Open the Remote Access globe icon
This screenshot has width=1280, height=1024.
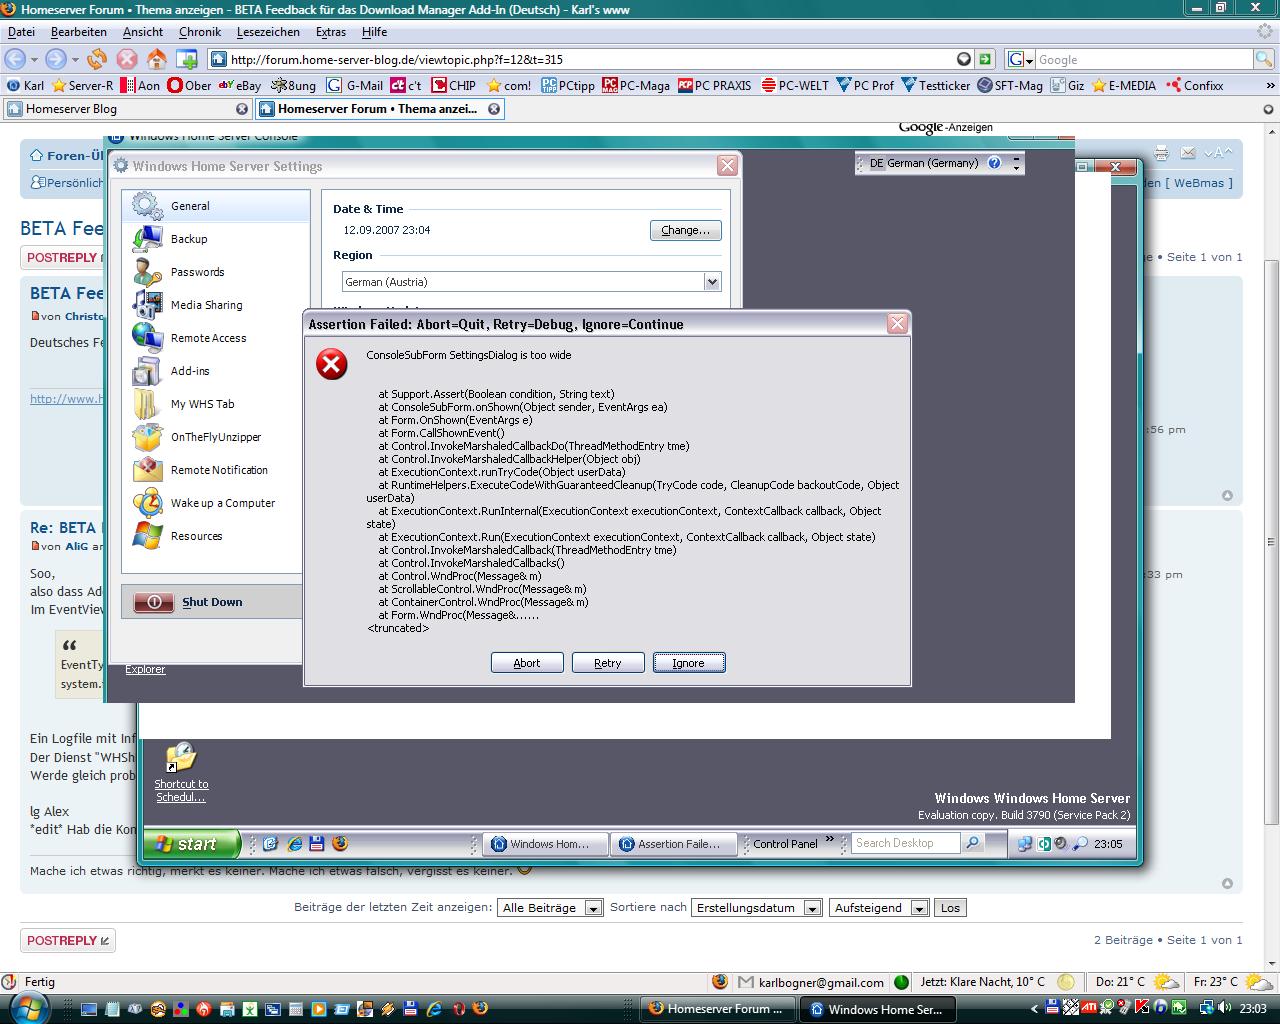147,338
